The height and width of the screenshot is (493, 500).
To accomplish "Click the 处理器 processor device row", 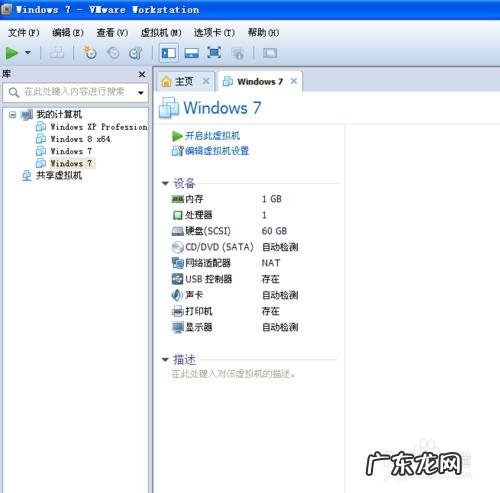I will (219, 215).
